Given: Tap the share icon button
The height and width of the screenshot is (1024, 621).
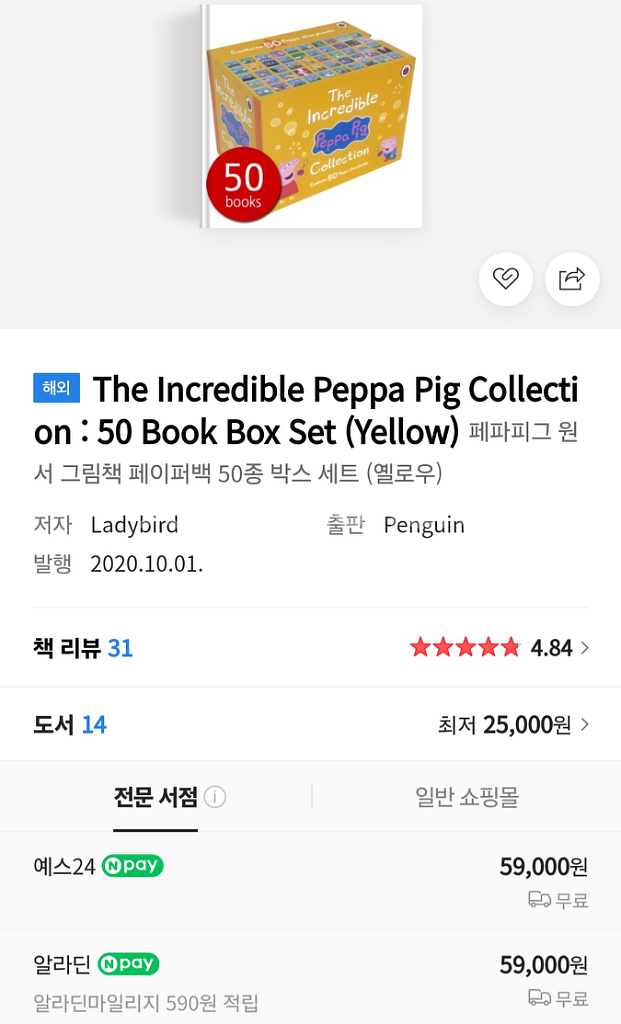Looking at the screenshot, I should point(572,279).
